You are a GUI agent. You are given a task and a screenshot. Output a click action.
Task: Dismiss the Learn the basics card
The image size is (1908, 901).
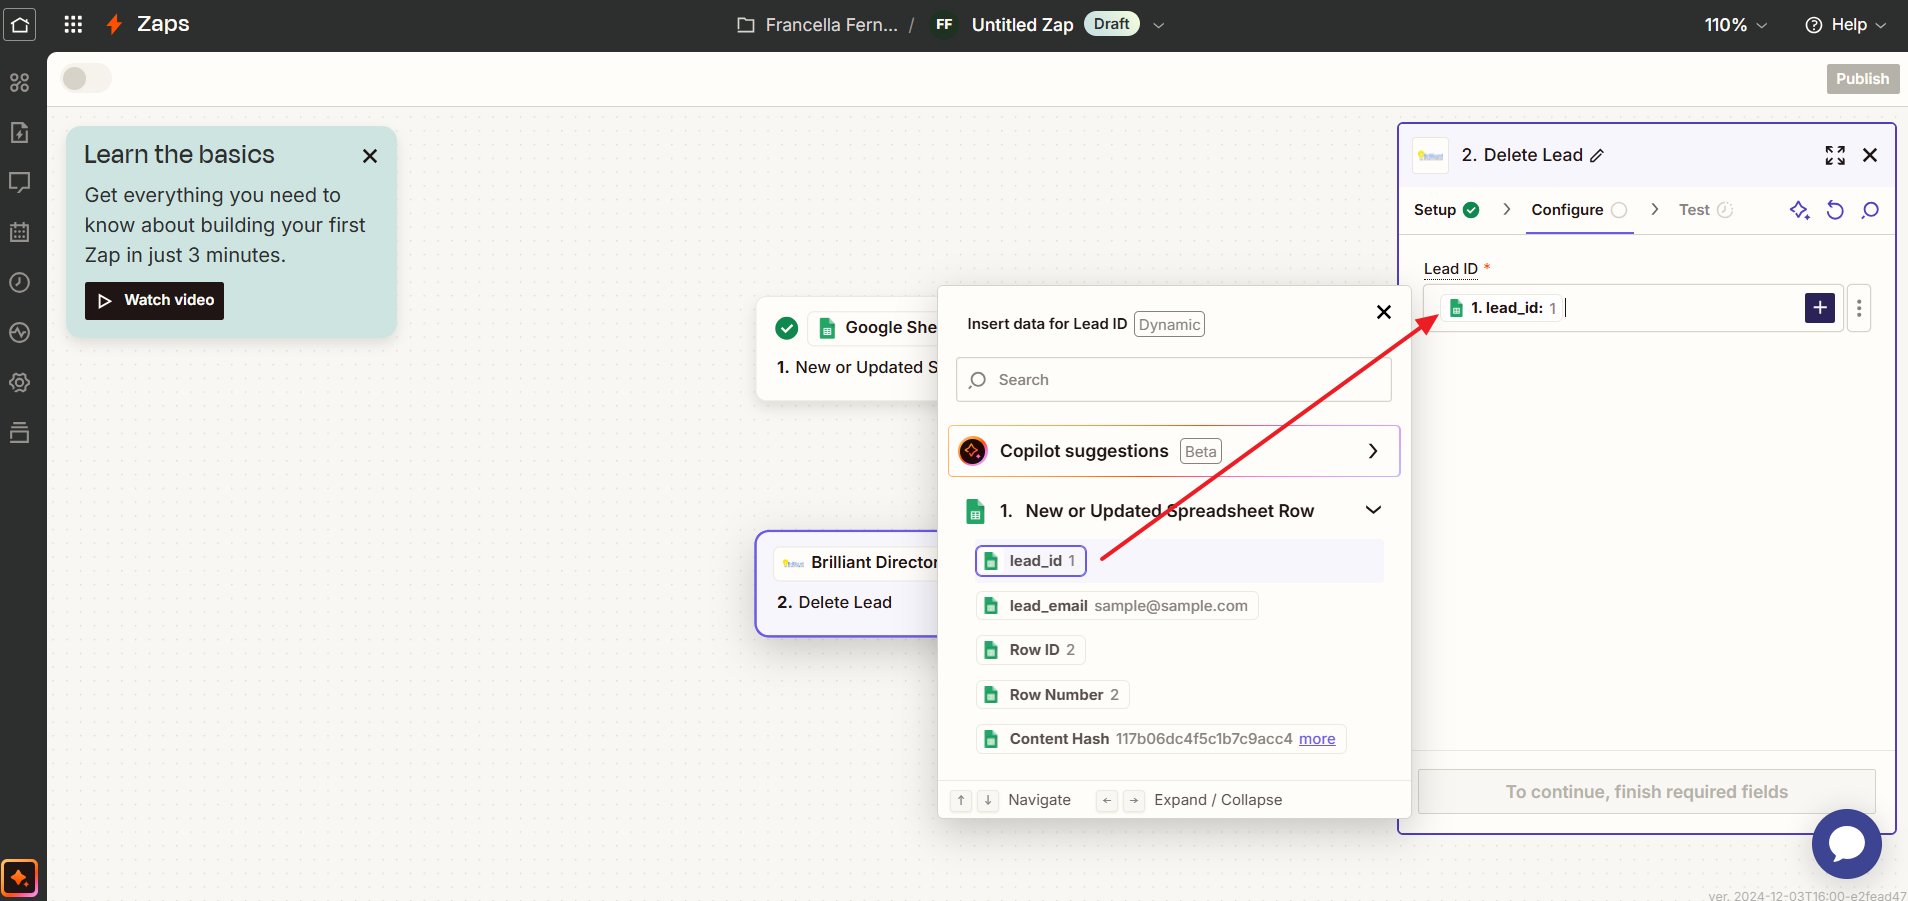point(370,156)
